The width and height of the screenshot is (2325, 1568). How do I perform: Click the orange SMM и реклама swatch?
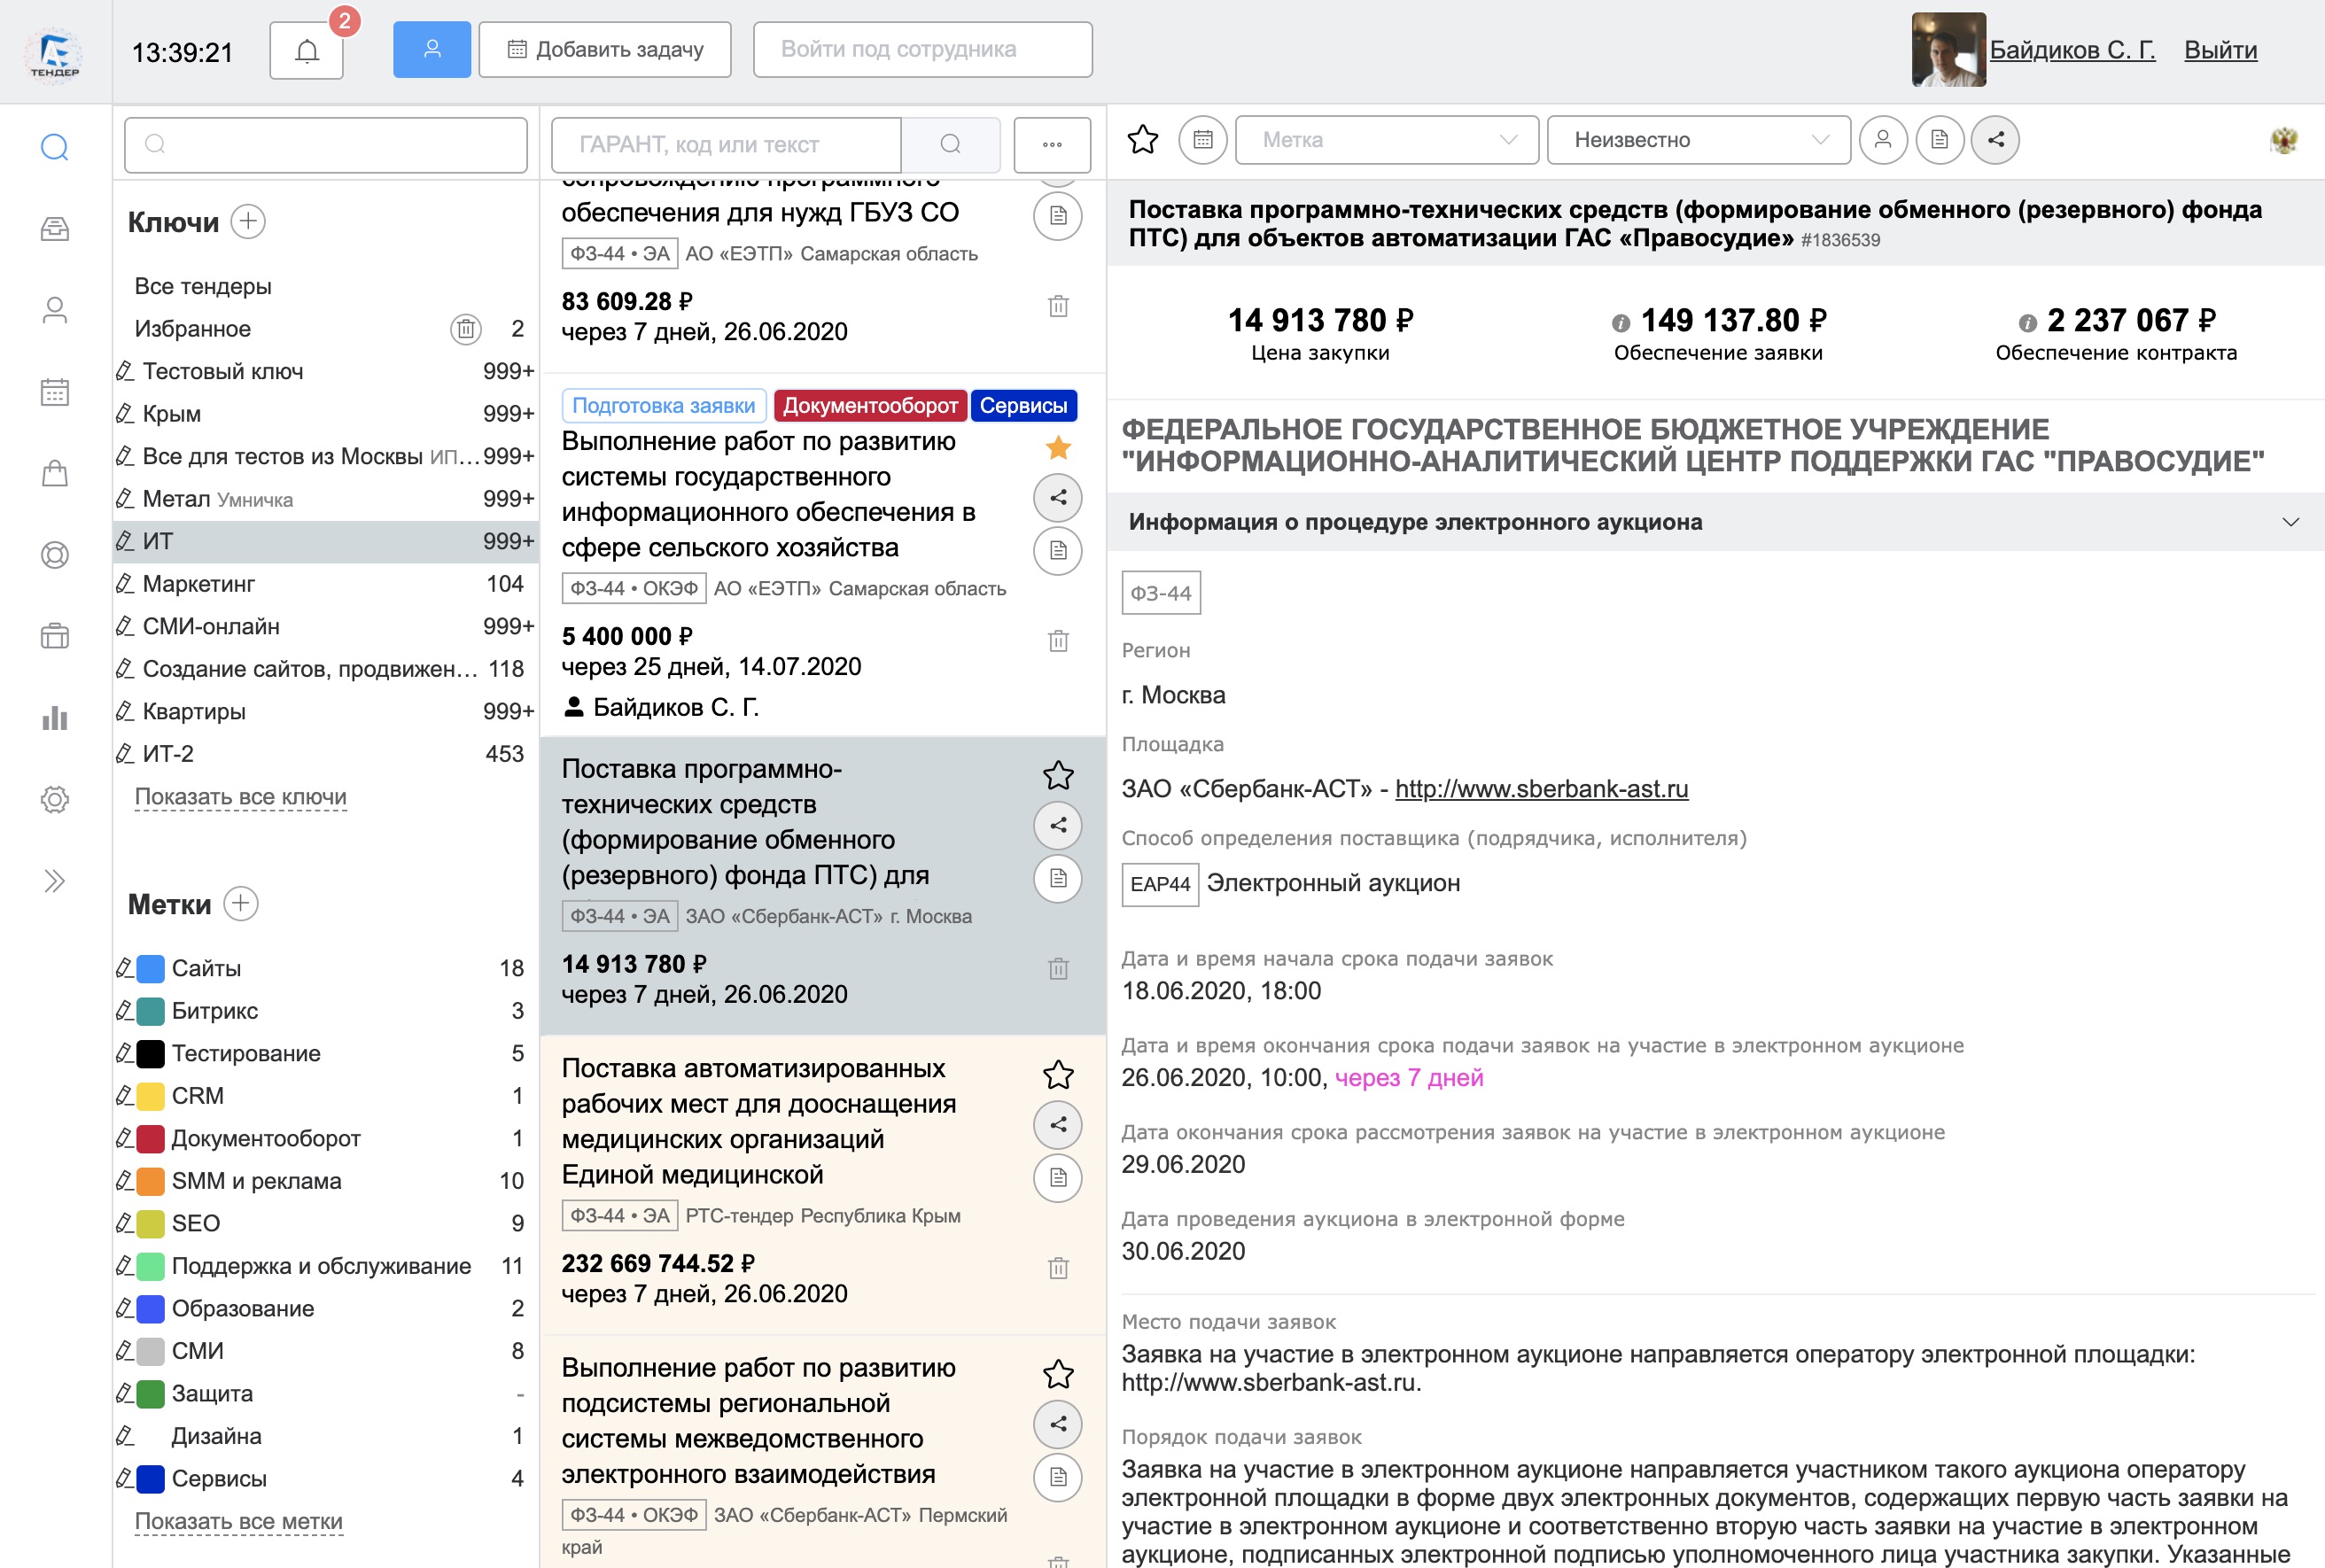point(150,1181)
